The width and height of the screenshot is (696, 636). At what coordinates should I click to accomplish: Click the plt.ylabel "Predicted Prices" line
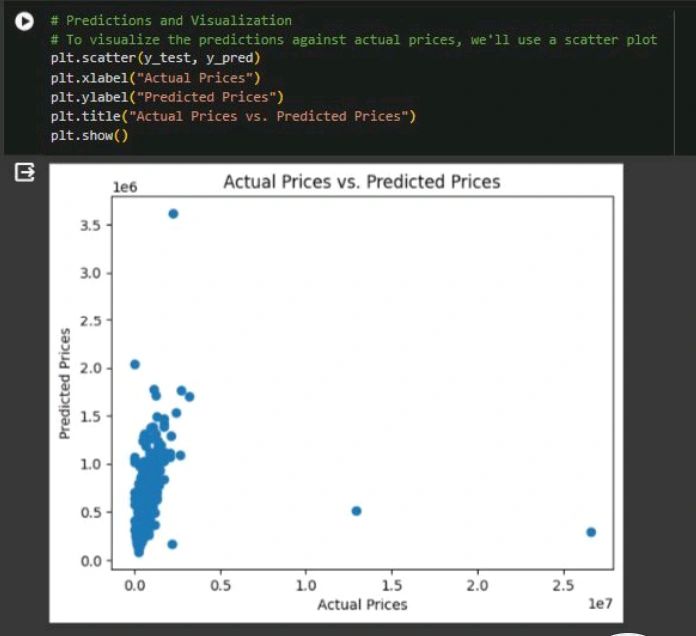pyautogui.click(x=167, y=97)
